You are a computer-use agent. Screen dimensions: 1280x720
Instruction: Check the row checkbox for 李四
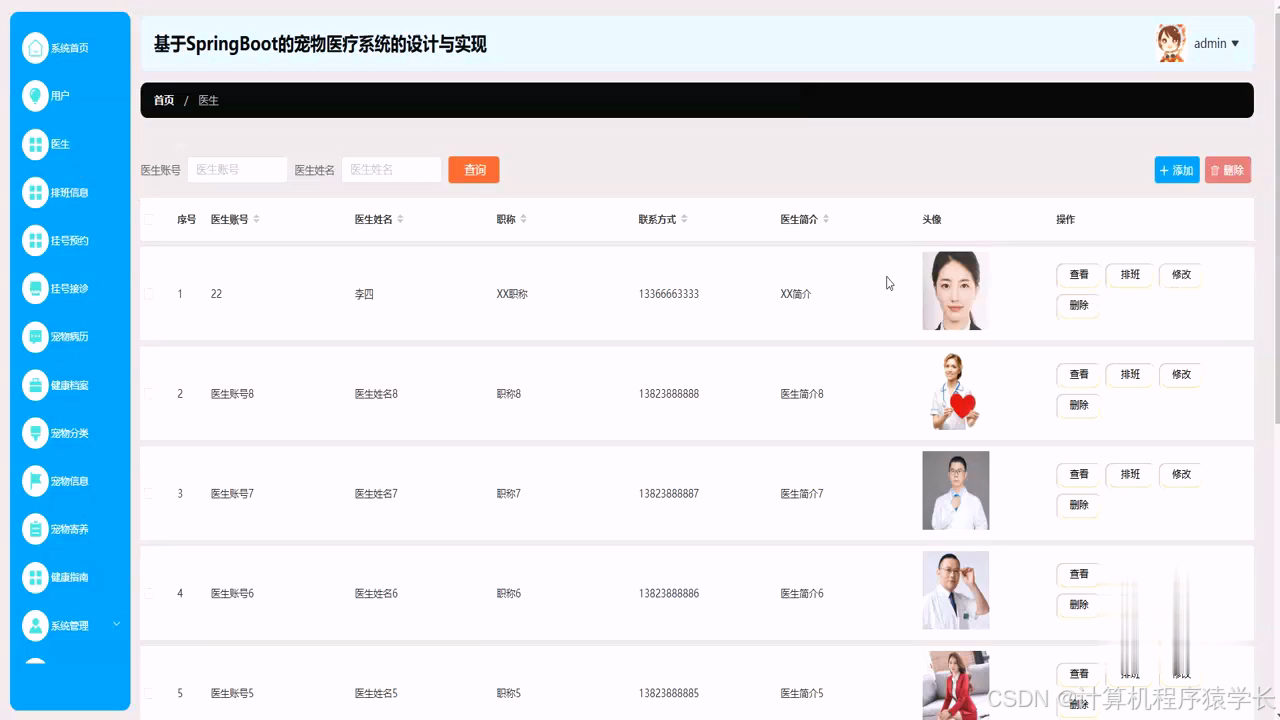[148, 293]
